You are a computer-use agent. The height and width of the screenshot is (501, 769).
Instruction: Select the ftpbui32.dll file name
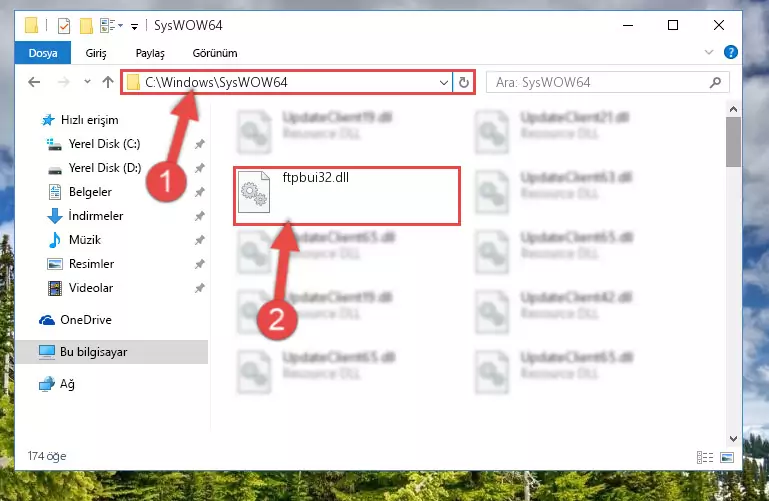tap(316, 177)
